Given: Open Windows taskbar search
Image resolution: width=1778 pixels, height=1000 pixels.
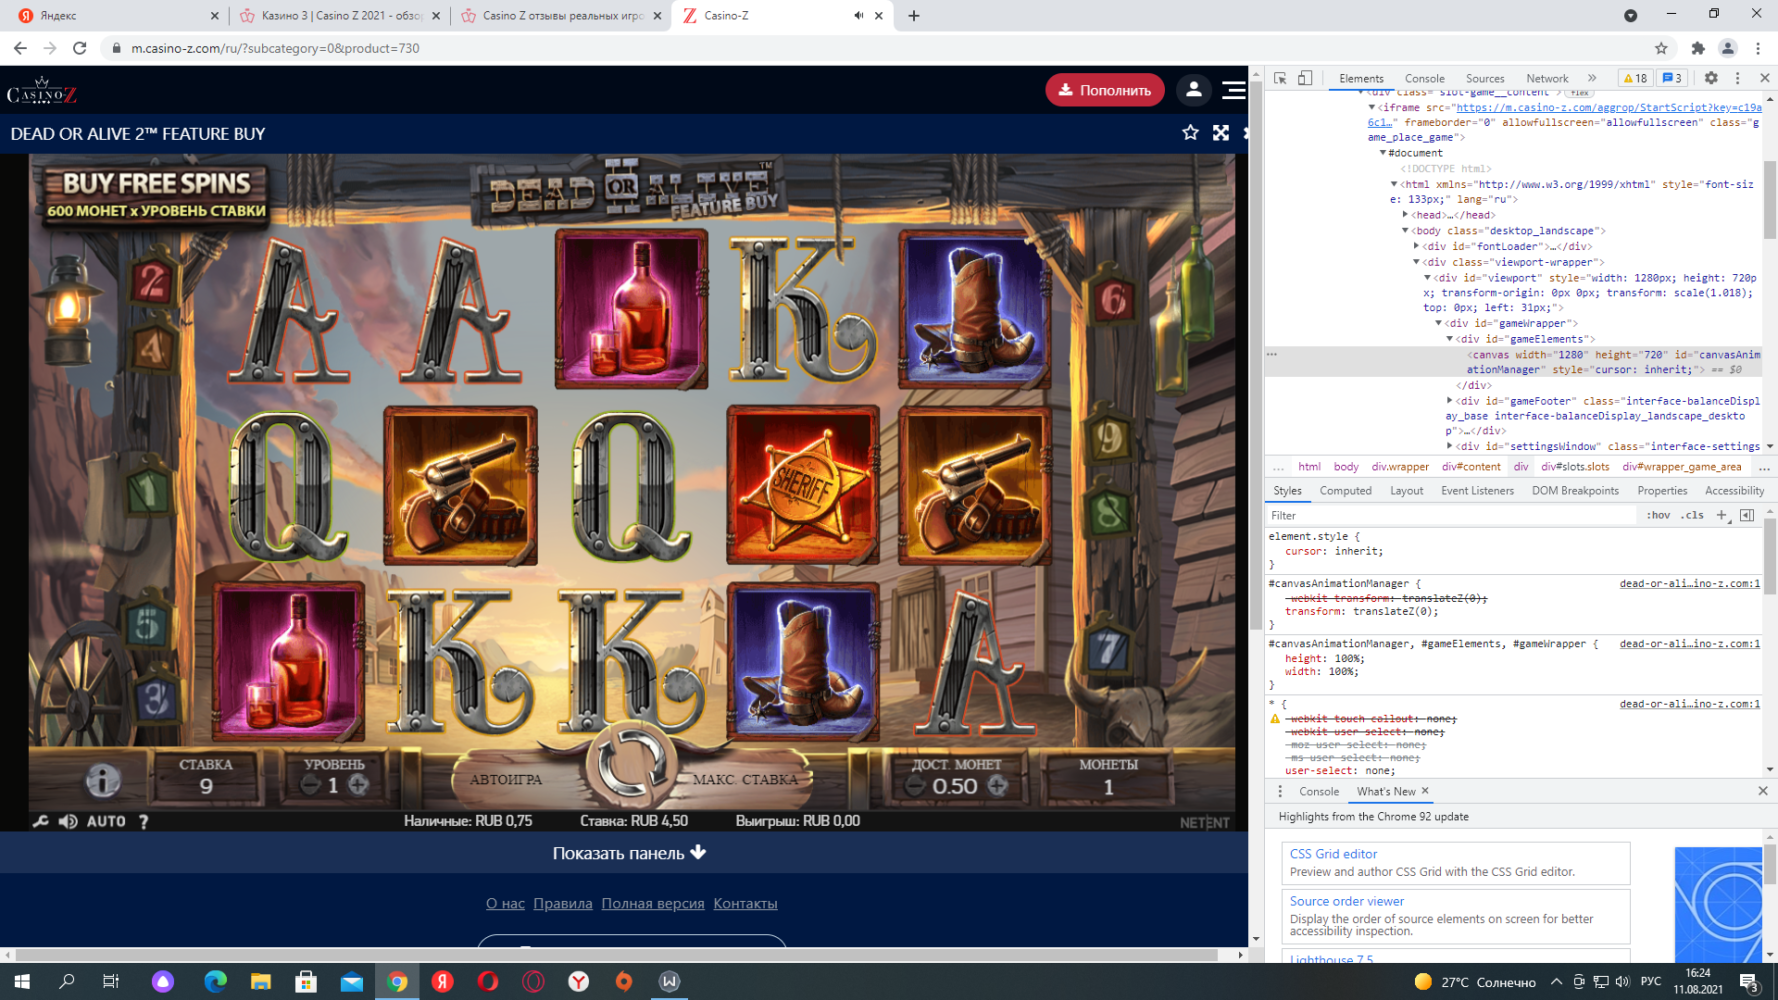Looking at the screenshot, I should click(67, 981).
